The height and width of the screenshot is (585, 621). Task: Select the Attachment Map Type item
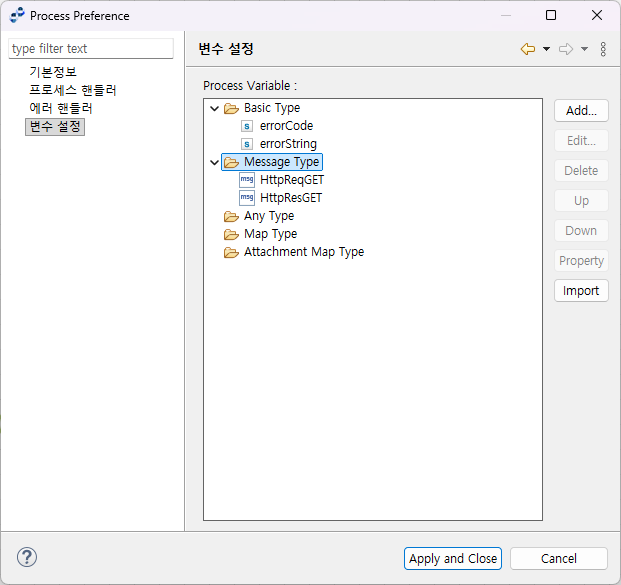(x=303, y=252)
